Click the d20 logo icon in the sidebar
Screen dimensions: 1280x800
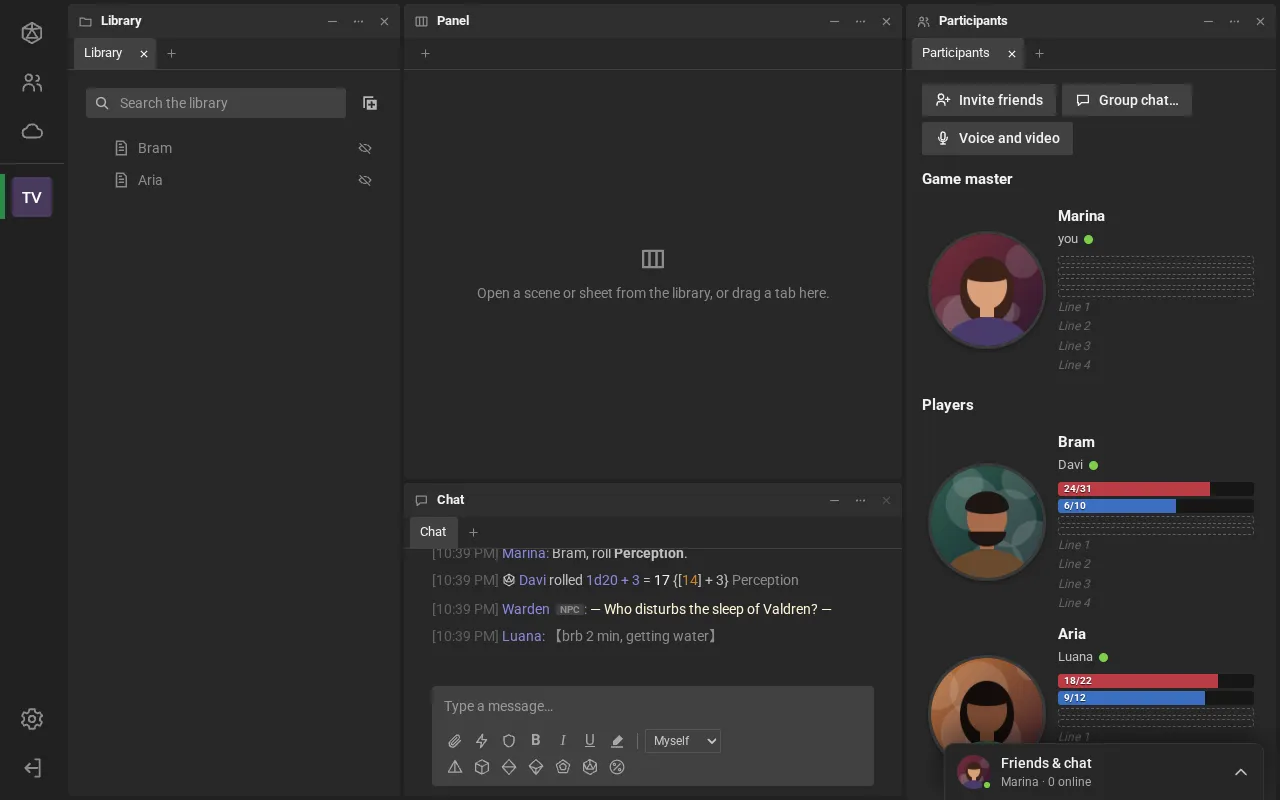click(32, 34)
